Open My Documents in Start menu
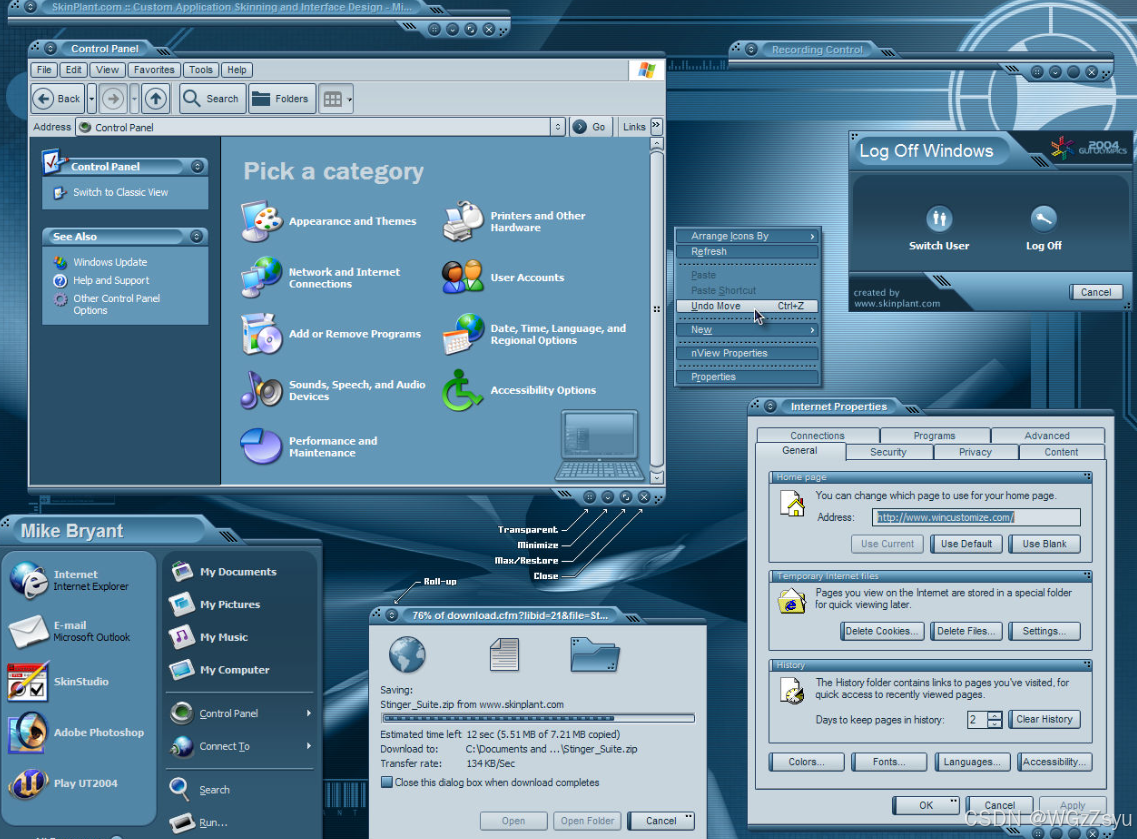The image size is (1137, 839). [223, 571]
